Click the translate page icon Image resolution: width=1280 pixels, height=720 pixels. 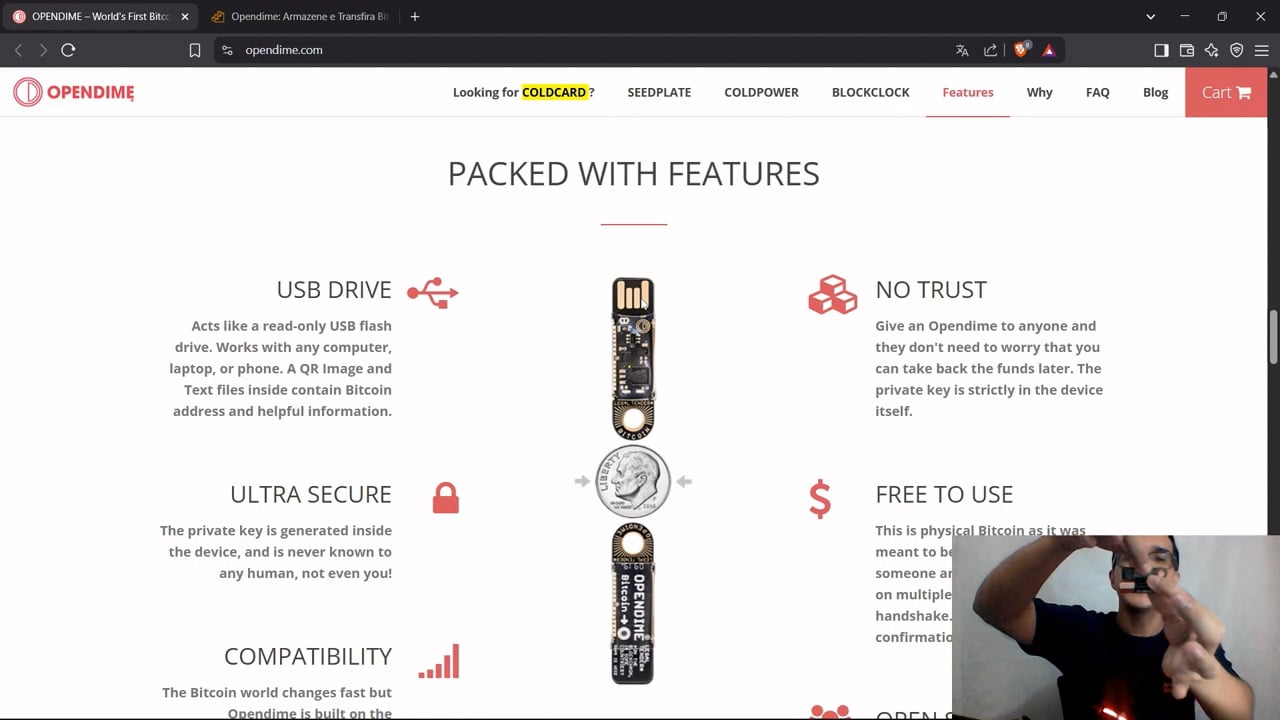(962, 50)
